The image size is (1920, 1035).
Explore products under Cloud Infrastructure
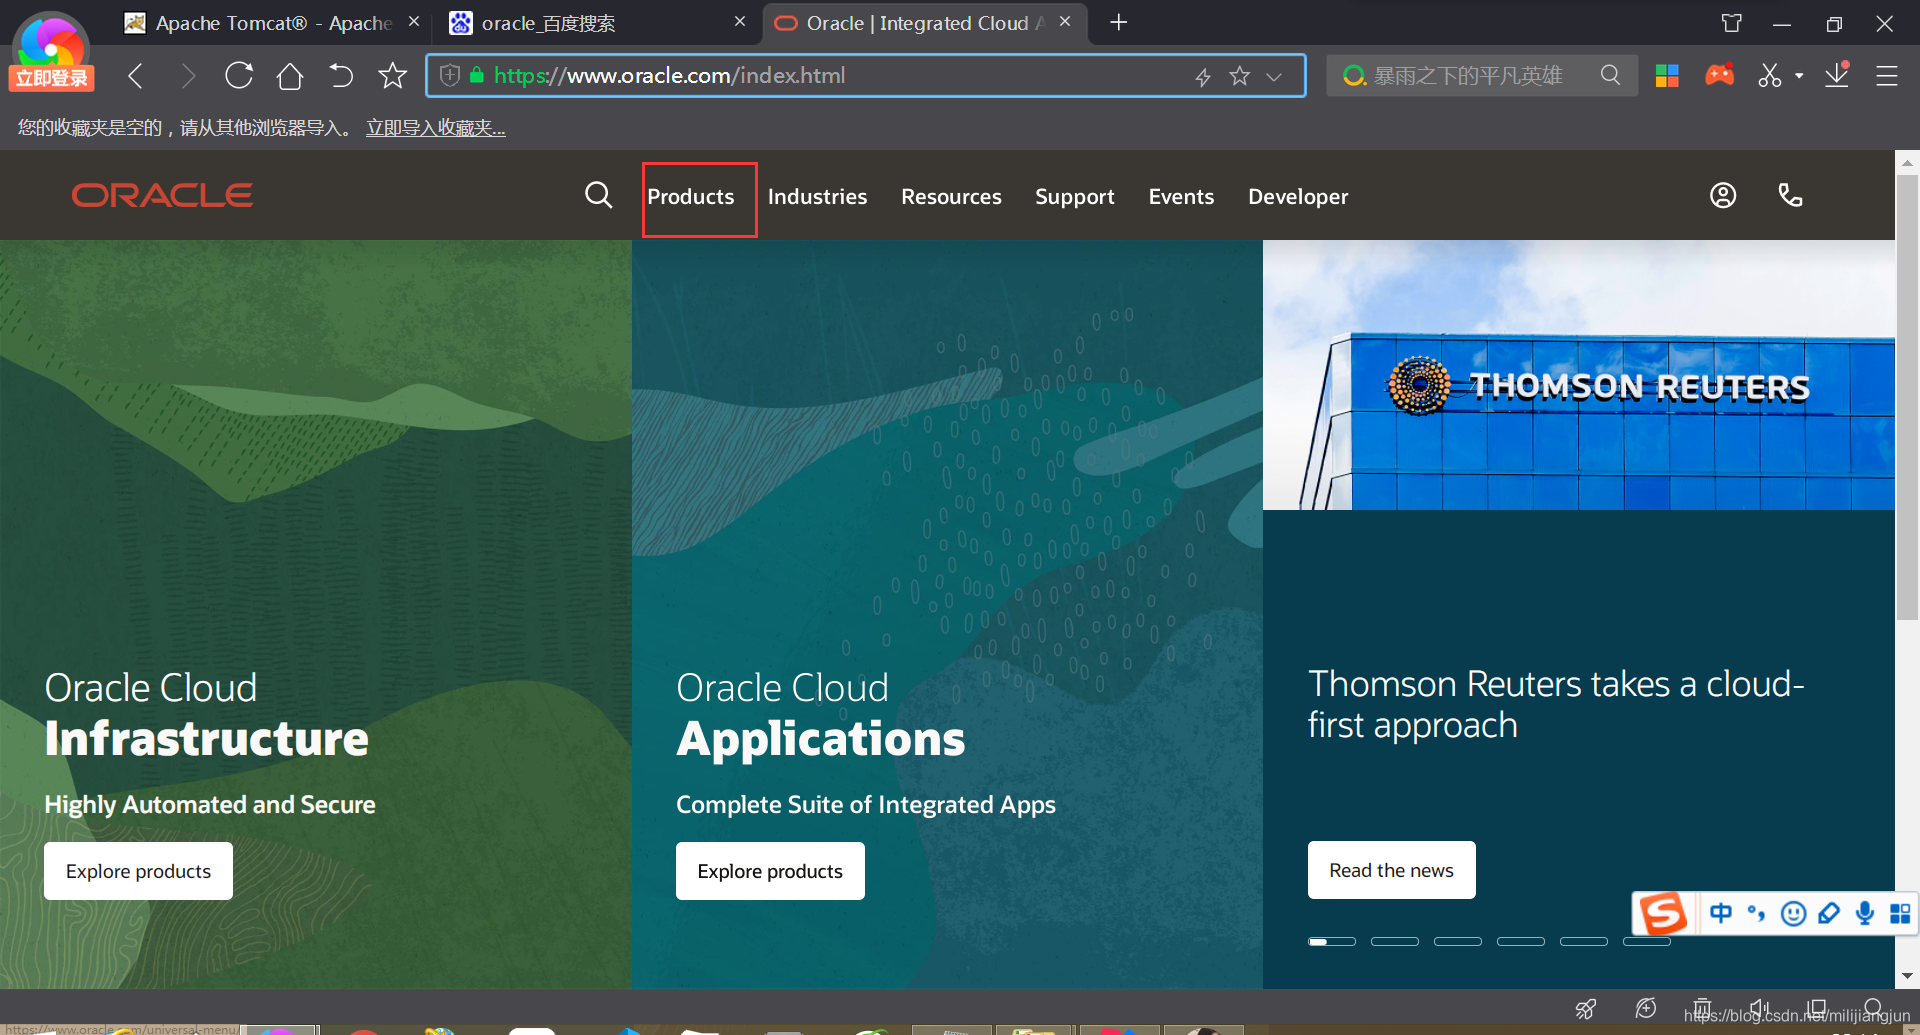point(138,871)
